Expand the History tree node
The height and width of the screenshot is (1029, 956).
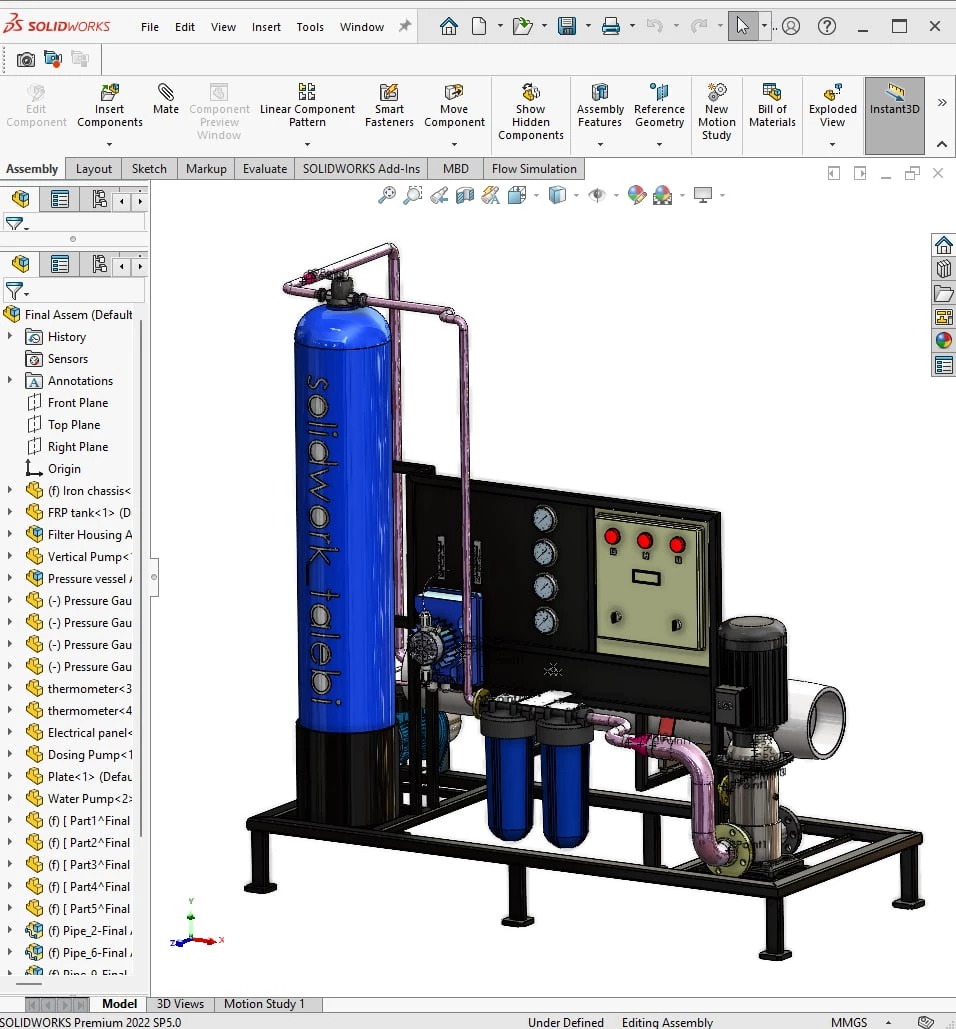(x=10, y=336)
